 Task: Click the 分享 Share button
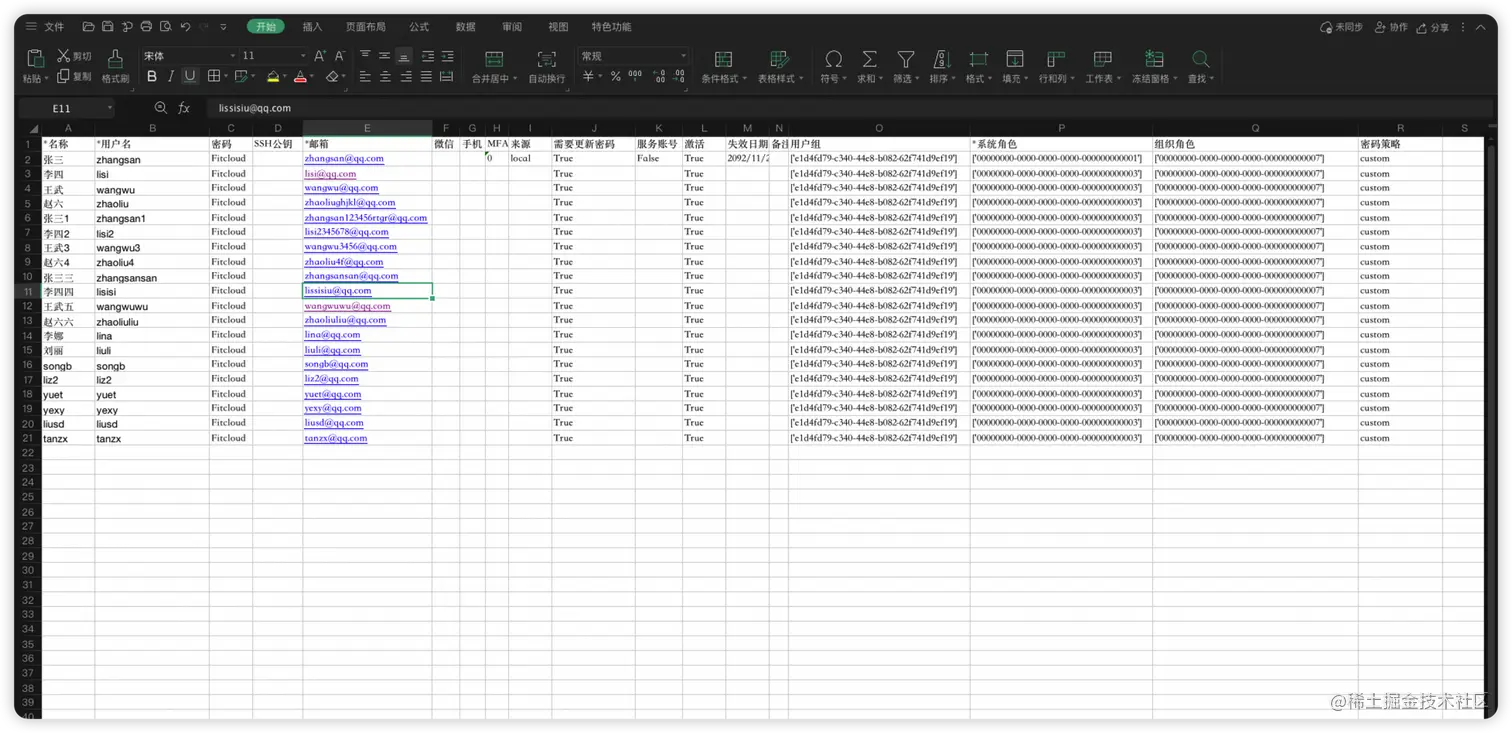[x=1432, y=27]
